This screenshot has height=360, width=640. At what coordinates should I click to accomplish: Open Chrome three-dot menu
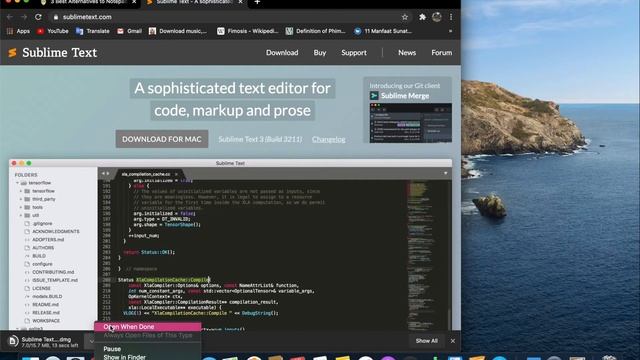click(x=451, y=17)
